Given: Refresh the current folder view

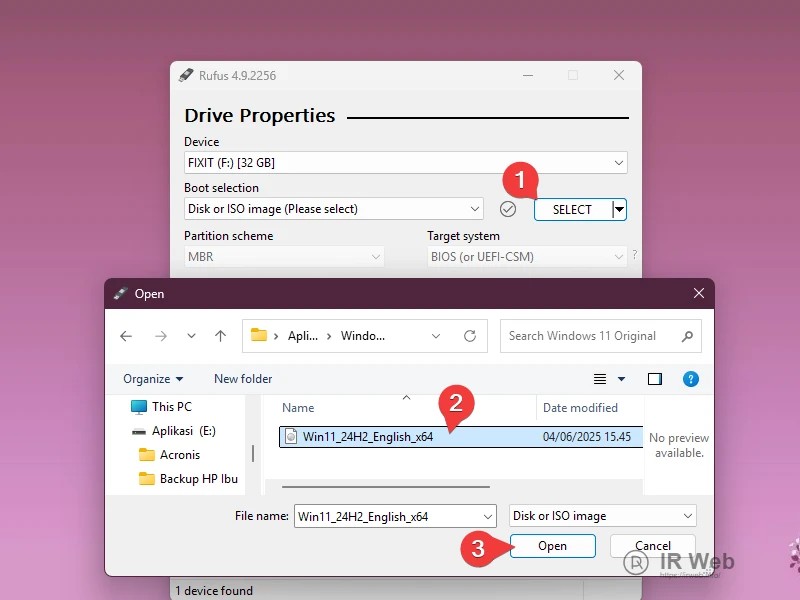Looking at the screenshot, I should pos(469,336).
